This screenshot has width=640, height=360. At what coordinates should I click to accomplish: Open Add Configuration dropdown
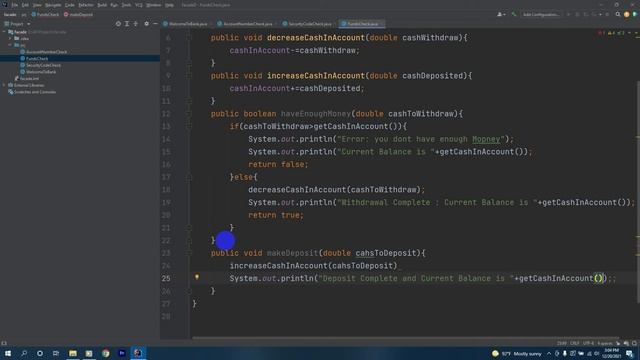(541, 15)
